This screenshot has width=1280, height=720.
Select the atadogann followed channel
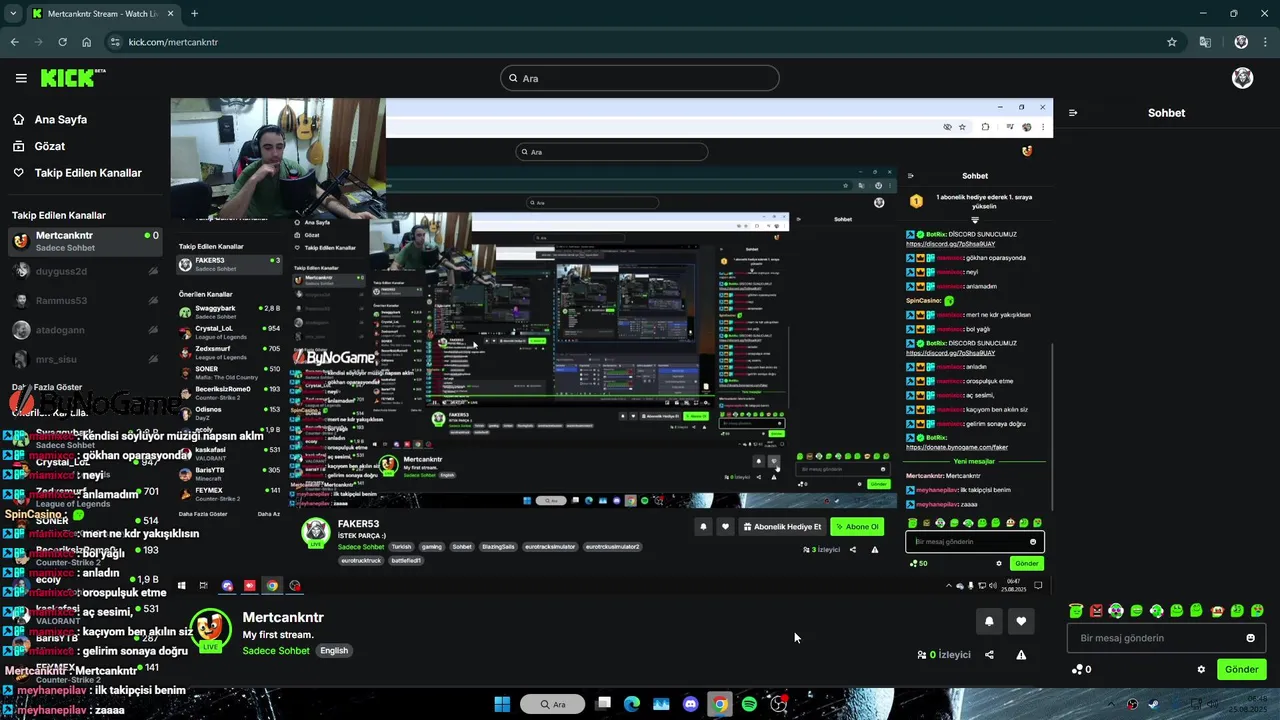pos(85,330)
